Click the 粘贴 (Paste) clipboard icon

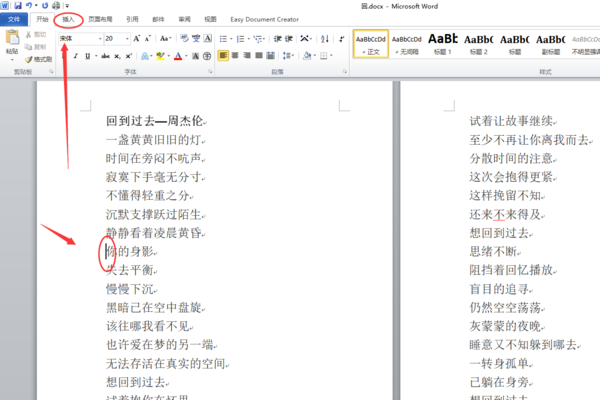(12, 37)
